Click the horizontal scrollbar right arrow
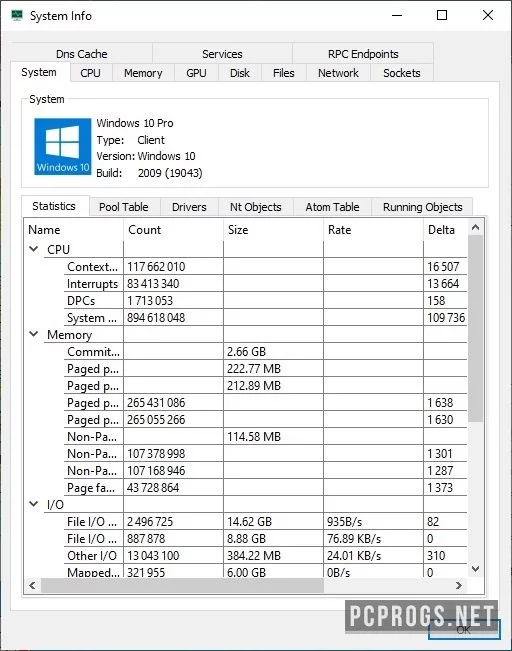The width and height of the screenshot is (512, 651). (459, 585)
